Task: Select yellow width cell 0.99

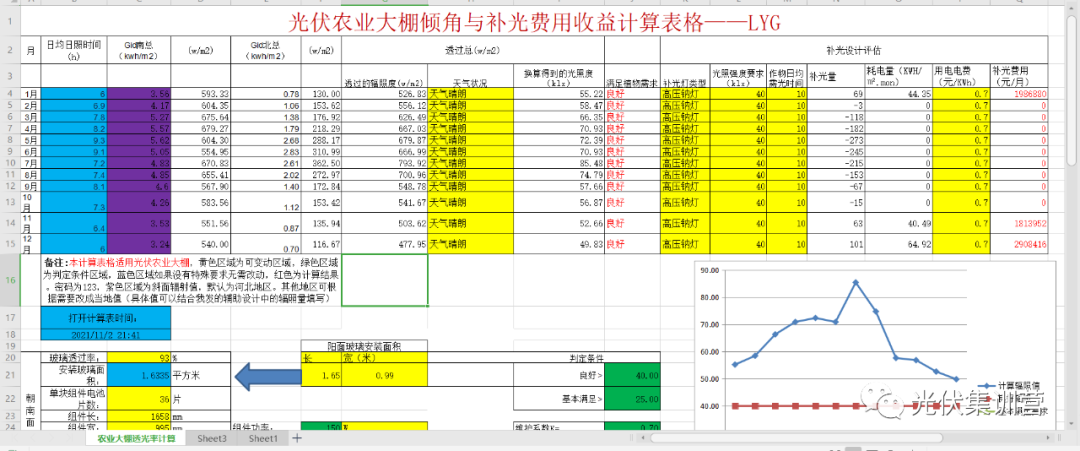Action: pyautogui.click(x=385, y=376)
